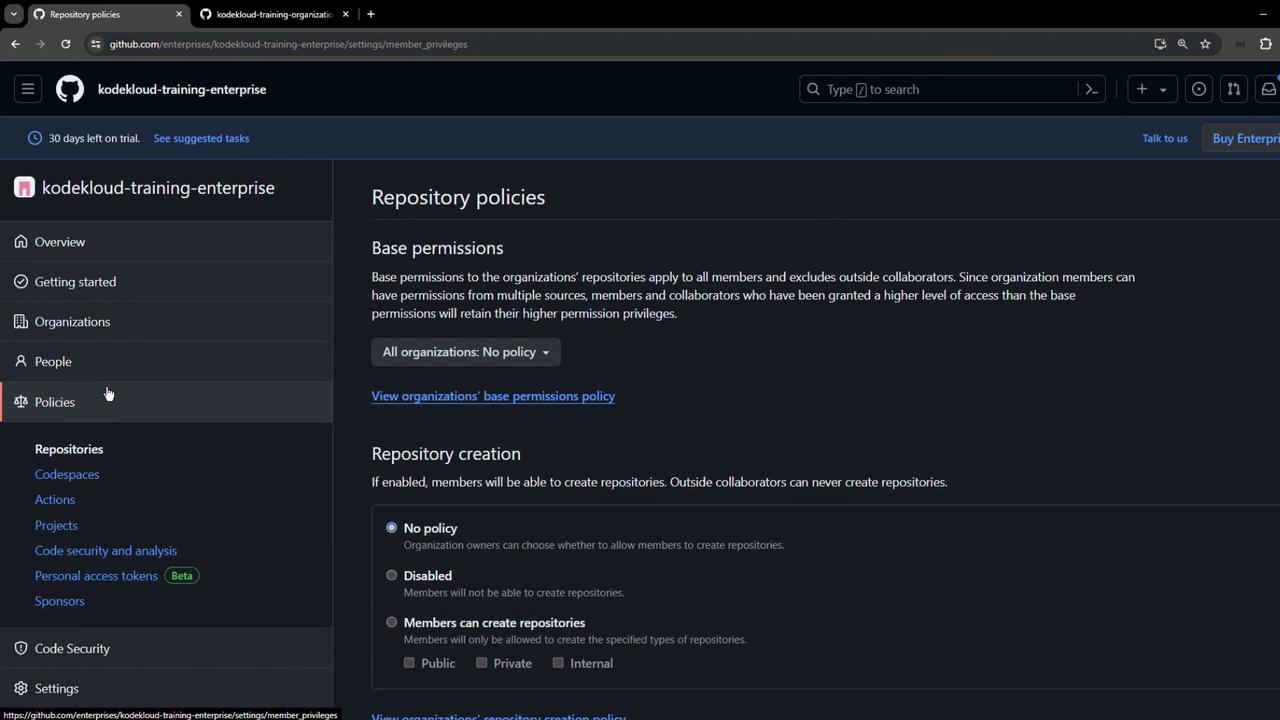Viewport: 1280px width, 720px height.
Task: Open the notifications inbox icon
Action: 1268,89
